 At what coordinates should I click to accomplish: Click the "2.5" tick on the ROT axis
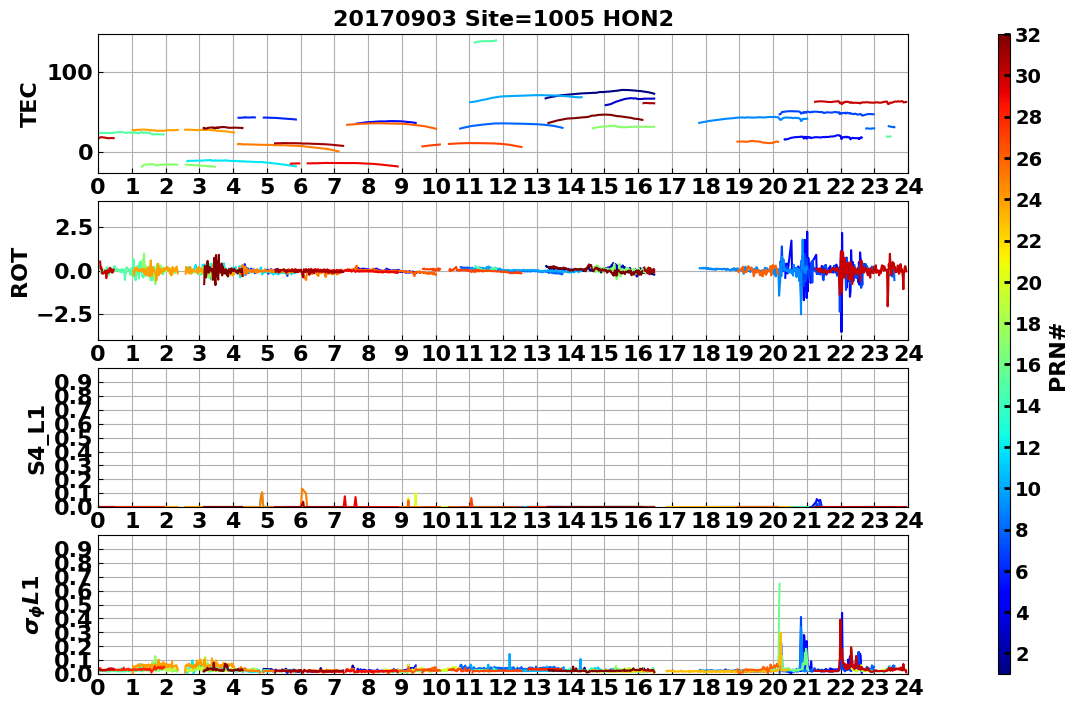click(73, 227)
